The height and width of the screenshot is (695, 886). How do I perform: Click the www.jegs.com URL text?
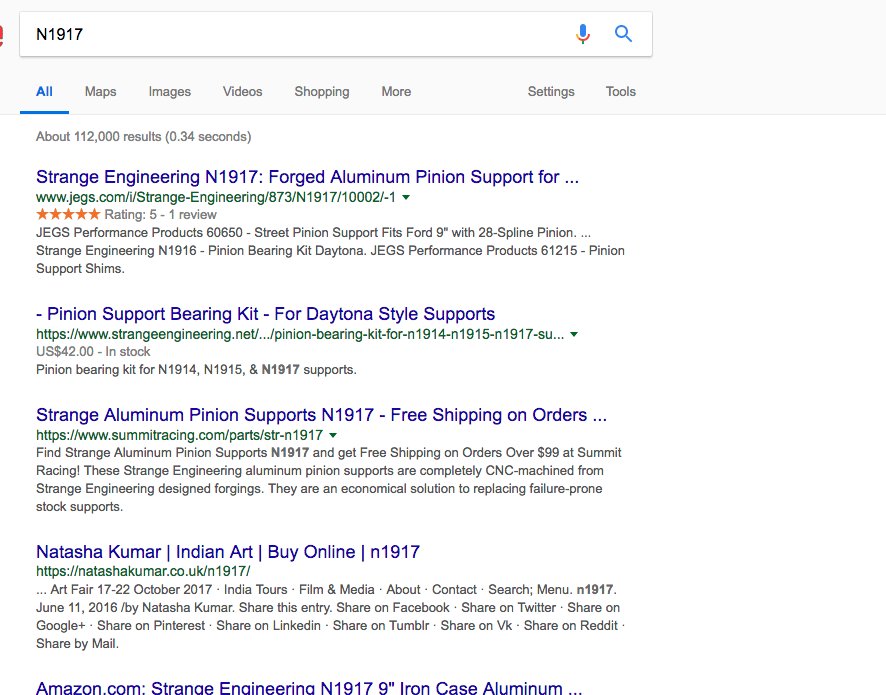(216, 197)
